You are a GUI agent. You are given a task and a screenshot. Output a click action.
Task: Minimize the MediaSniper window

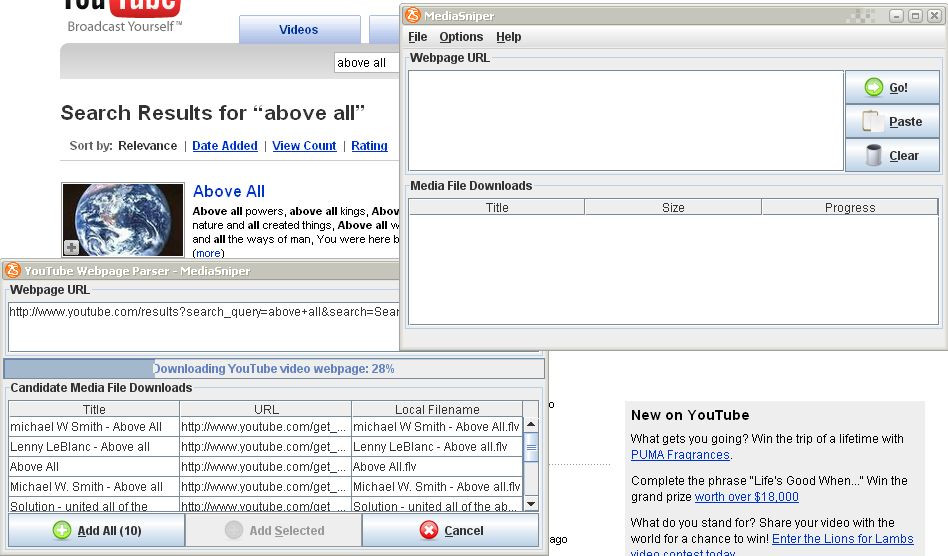[x=897, y=16]
